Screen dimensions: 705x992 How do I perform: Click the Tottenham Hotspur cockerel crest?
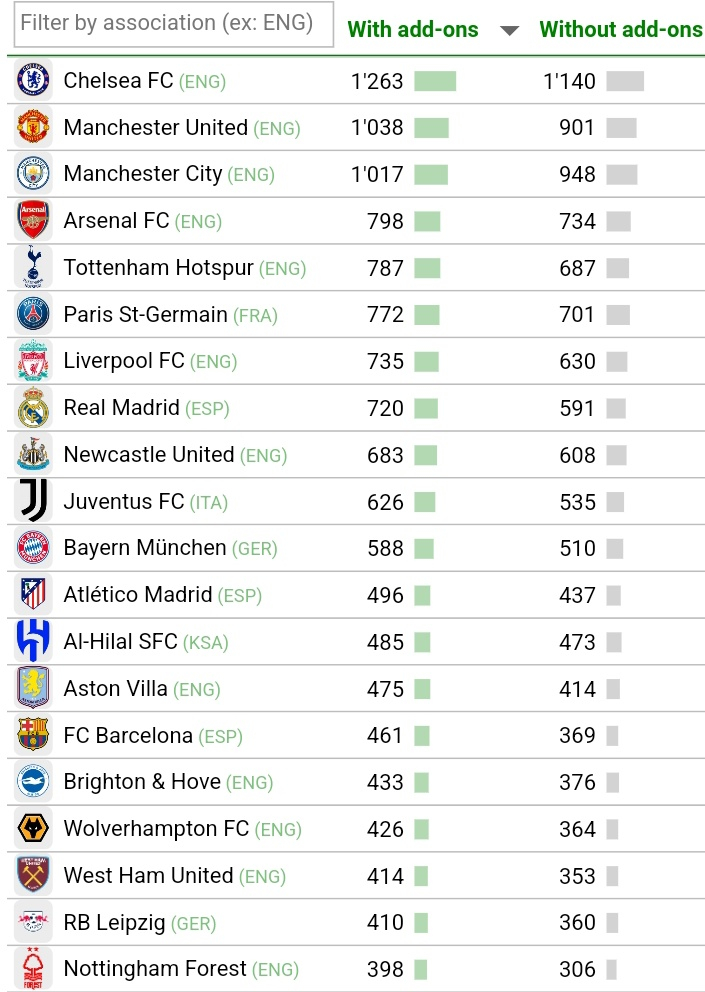33,268
